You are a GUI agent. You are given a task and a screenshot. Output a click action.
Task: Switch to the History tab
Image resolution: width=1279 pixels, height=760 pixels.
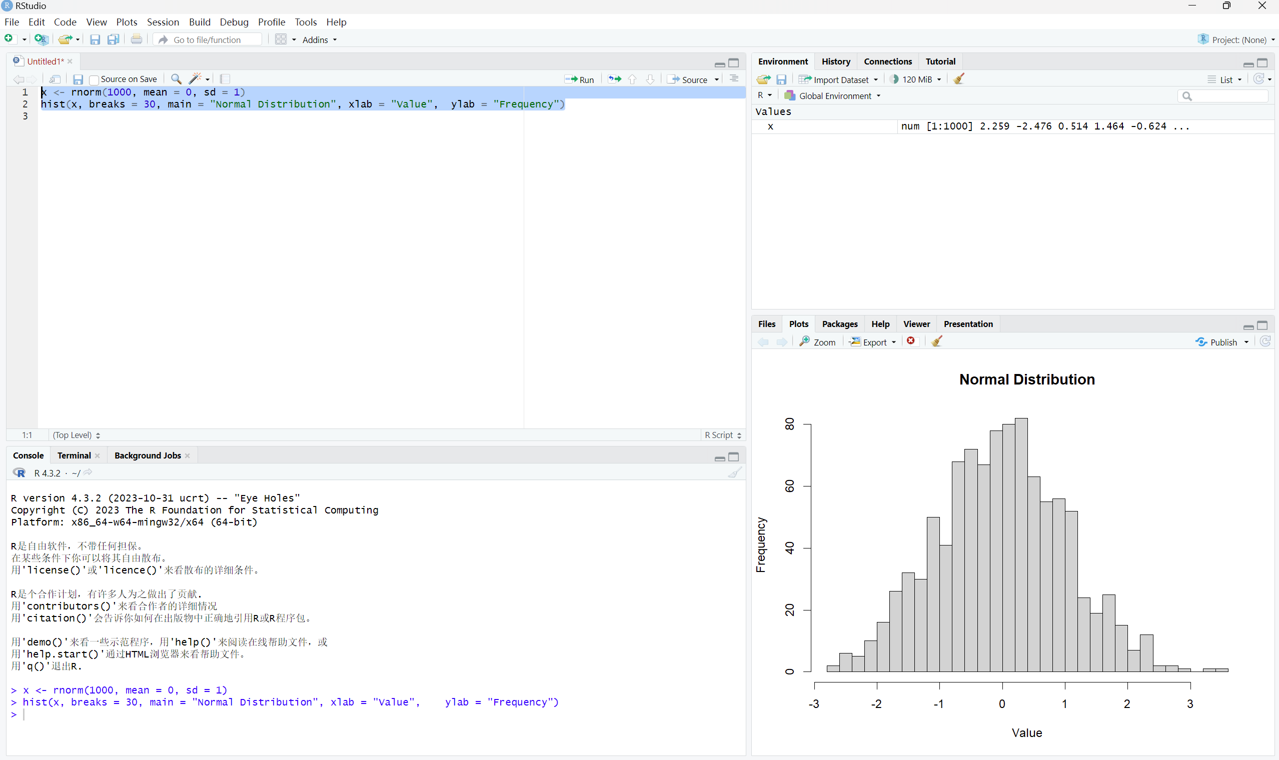pos(835,61)
